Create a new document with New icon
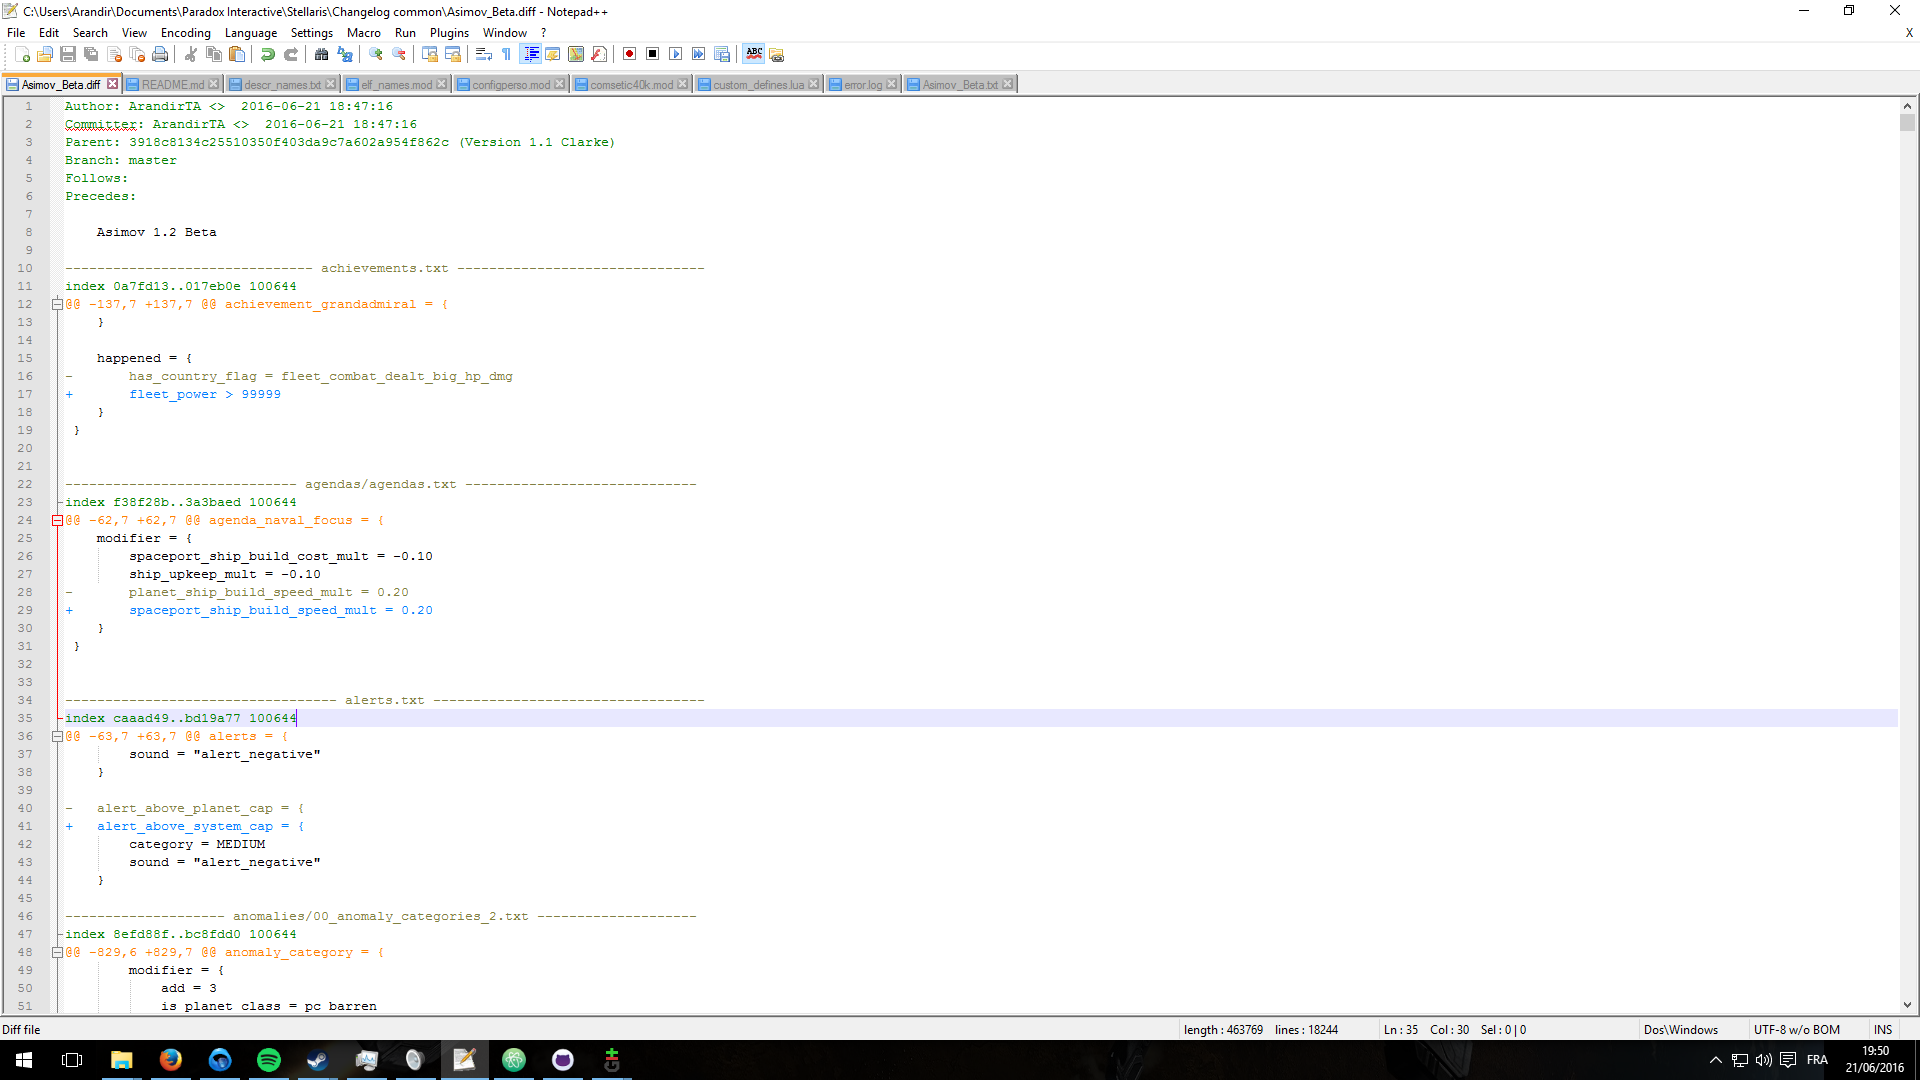 22,54
